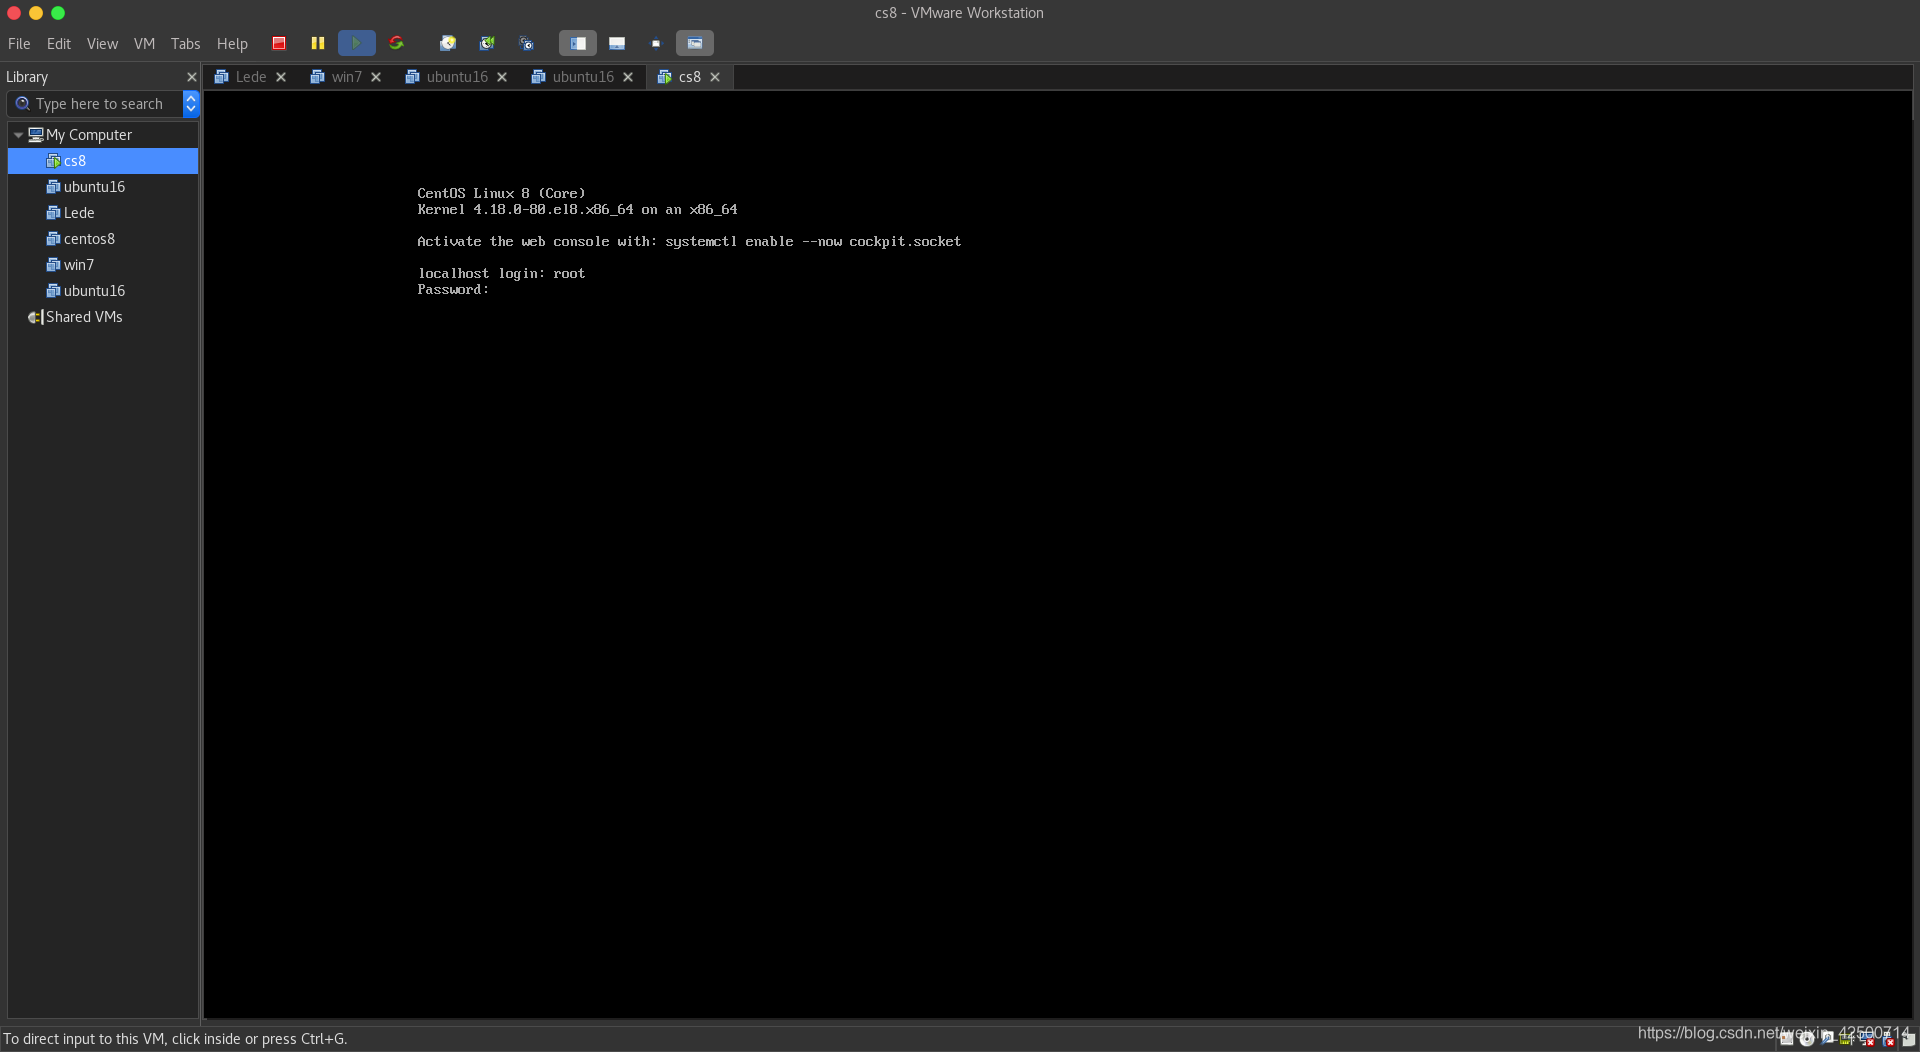
Task: Click the yellow Suspend VM button
Action: click(318, 43)
